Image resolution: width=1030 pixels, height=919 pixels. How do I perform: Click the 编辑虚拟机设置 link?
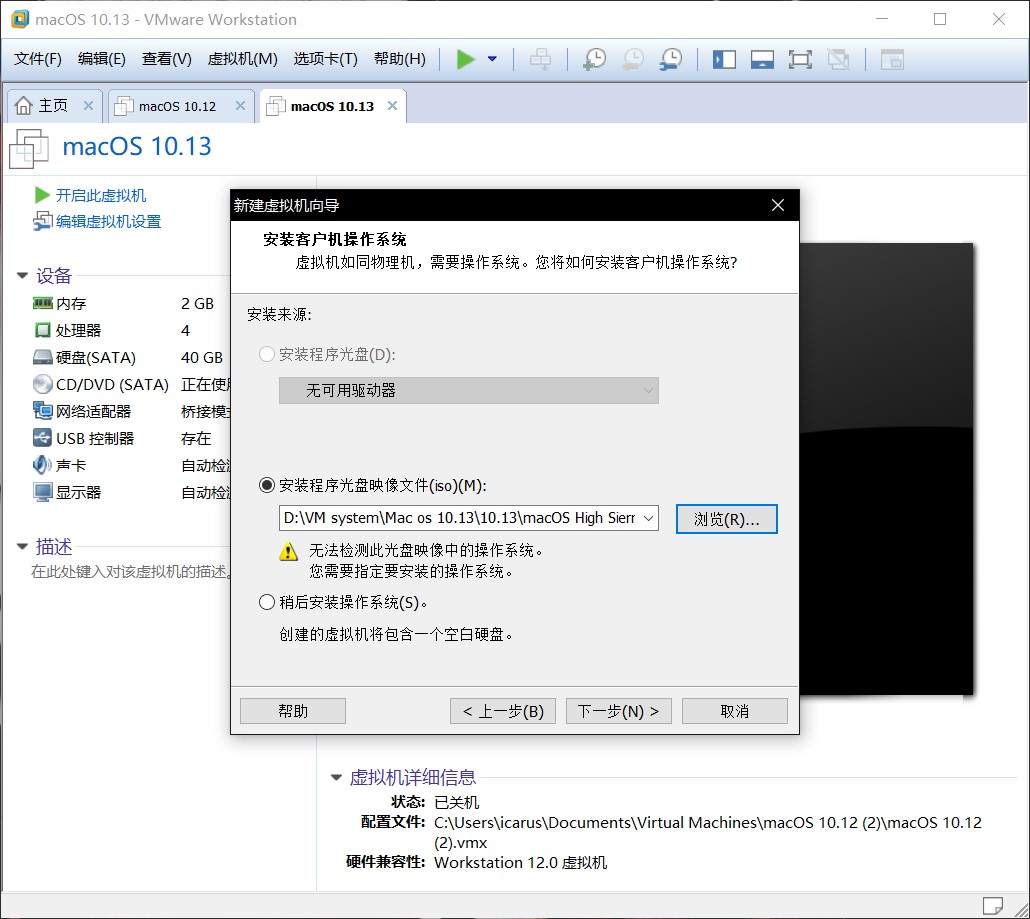tap(108, 221)
